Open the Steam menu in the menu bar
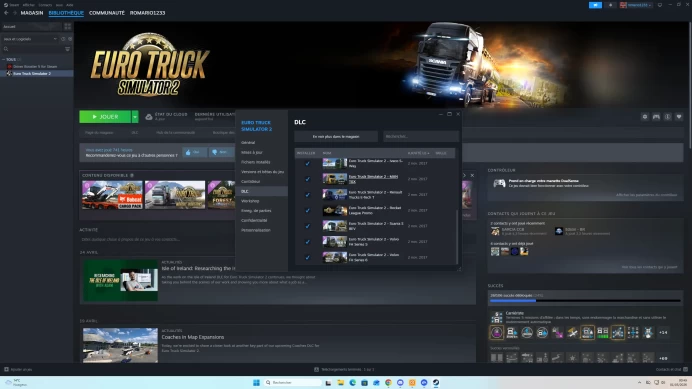 (14, 5)
